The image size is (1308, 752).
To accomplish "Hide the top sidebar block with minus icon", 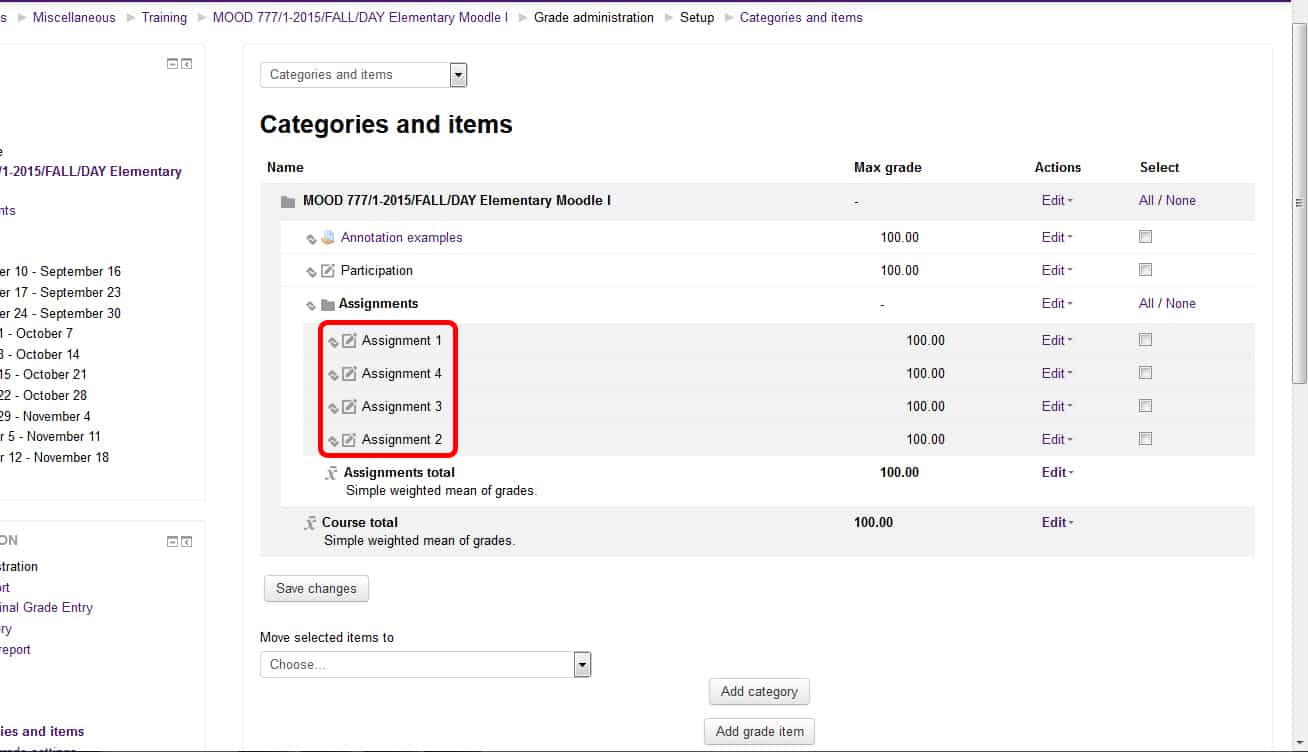I will click(x=172, y=64).
